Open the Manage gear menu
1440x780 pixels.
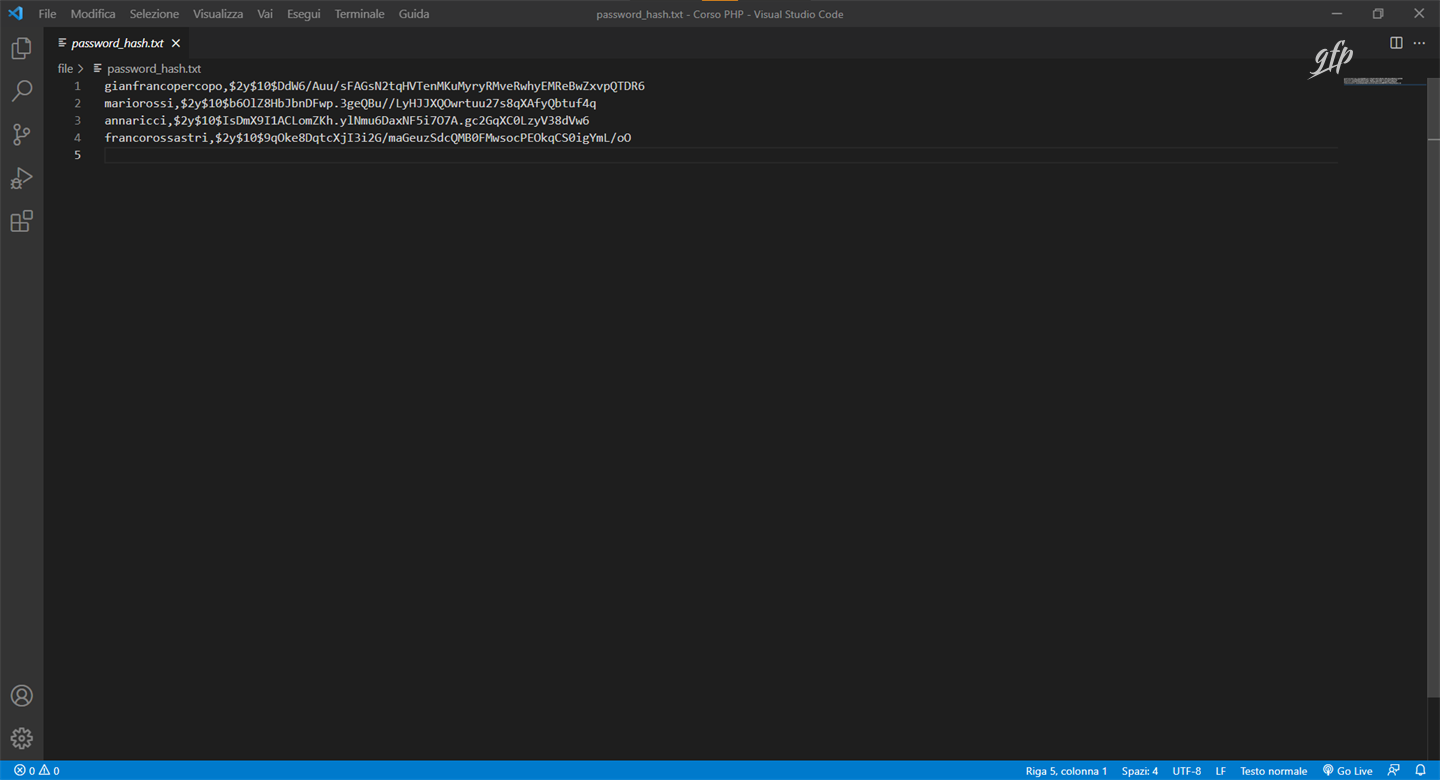21,739
